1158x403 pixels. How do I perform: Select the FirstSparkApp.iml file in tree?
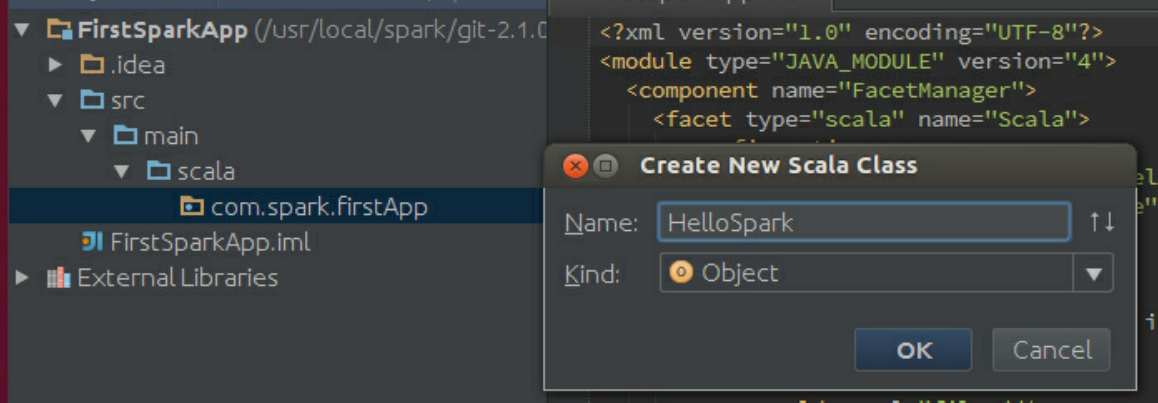tap(209, 242)
